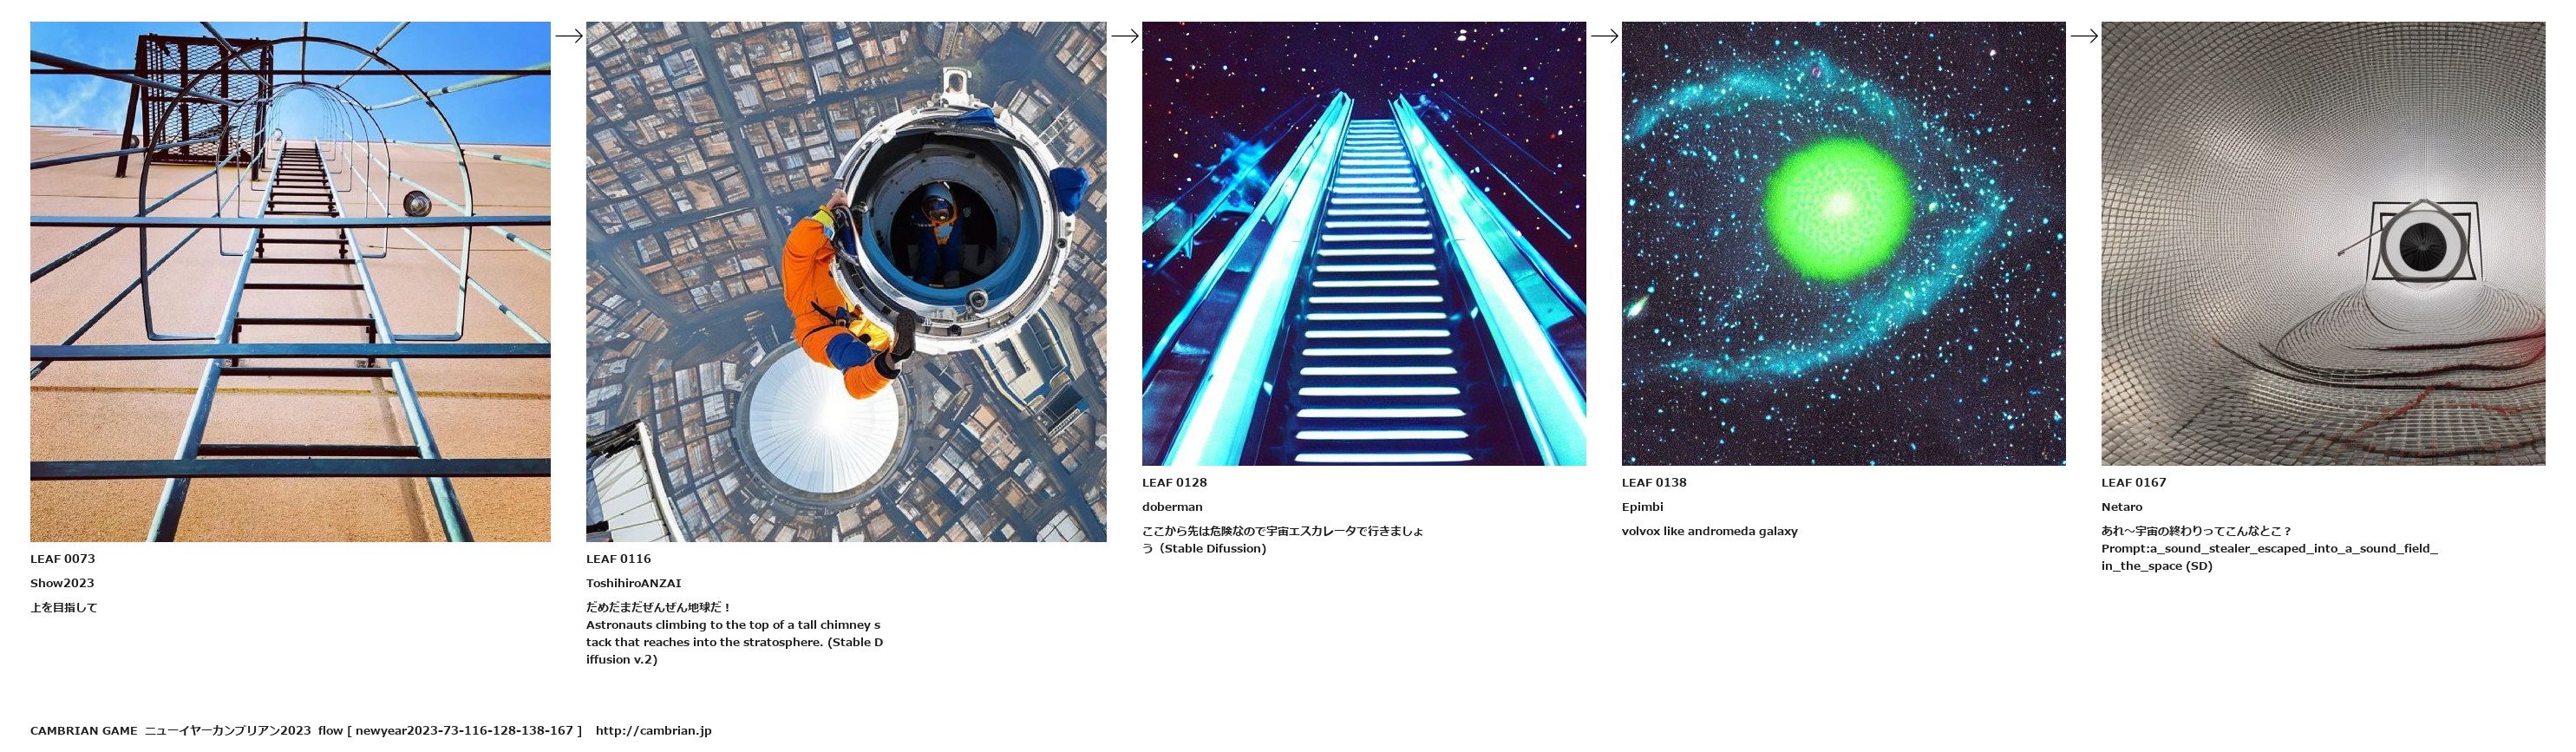
Task: Select author name ToshihiroANZAI
Action: pos(633,583)
